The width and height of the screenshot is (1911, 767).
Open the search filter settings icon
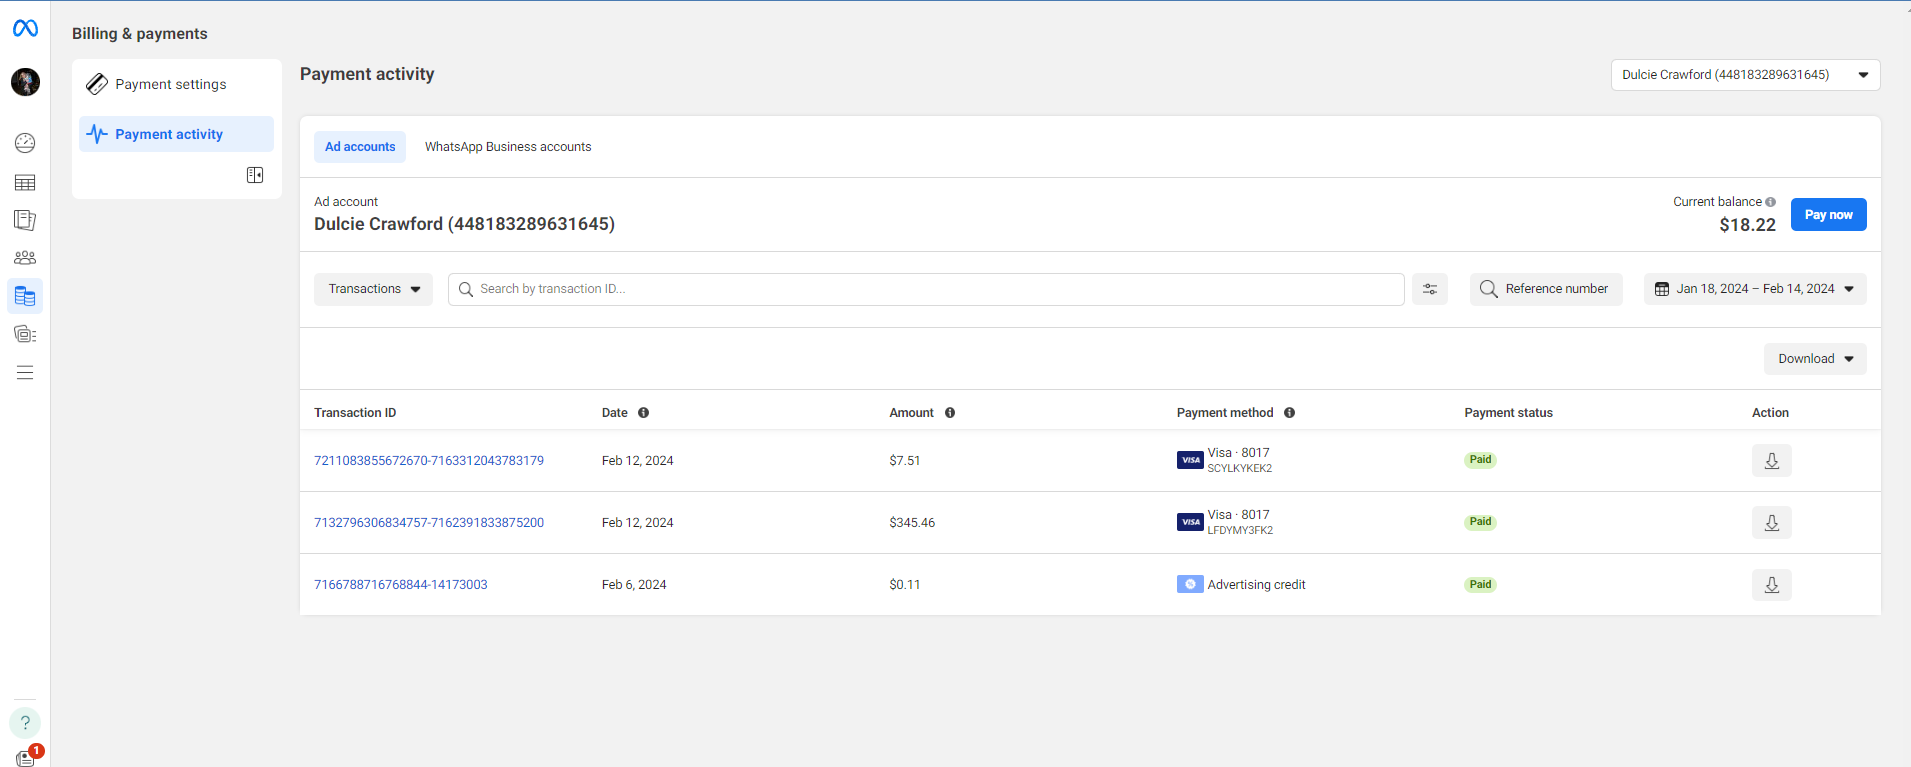[1429, 289]
